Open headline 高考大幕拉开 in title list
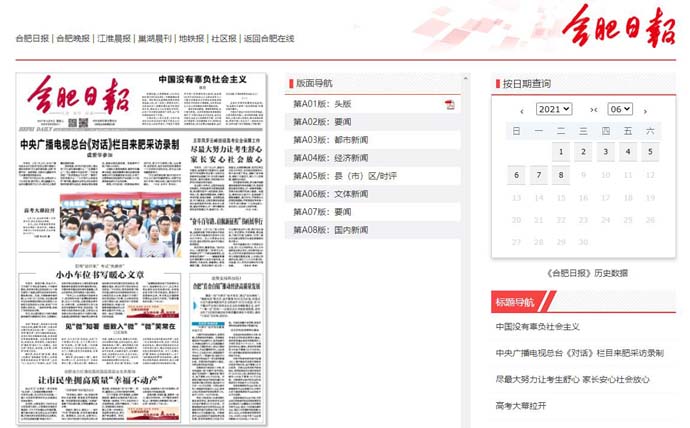The image size is (690, 428). pos(521,406)
